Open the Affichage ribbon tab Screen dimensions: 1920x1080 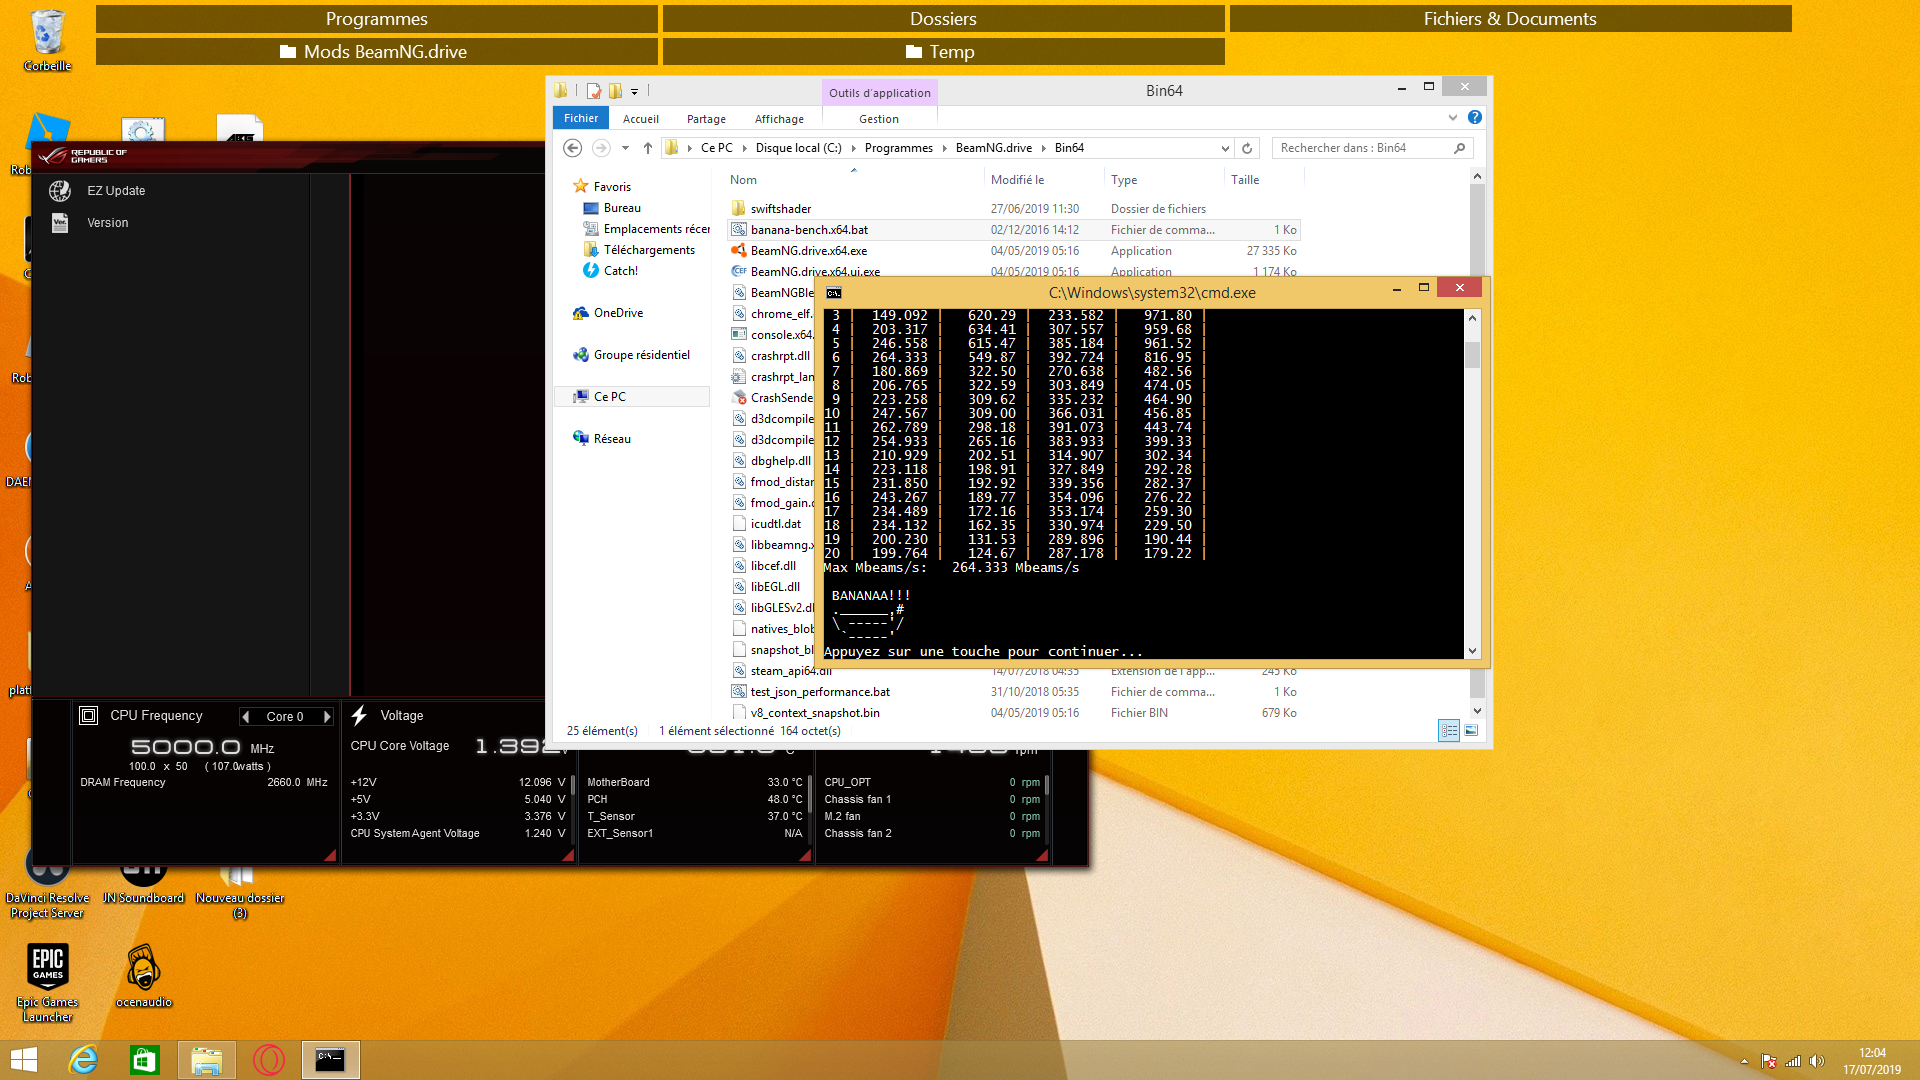(x=779, y=119)
